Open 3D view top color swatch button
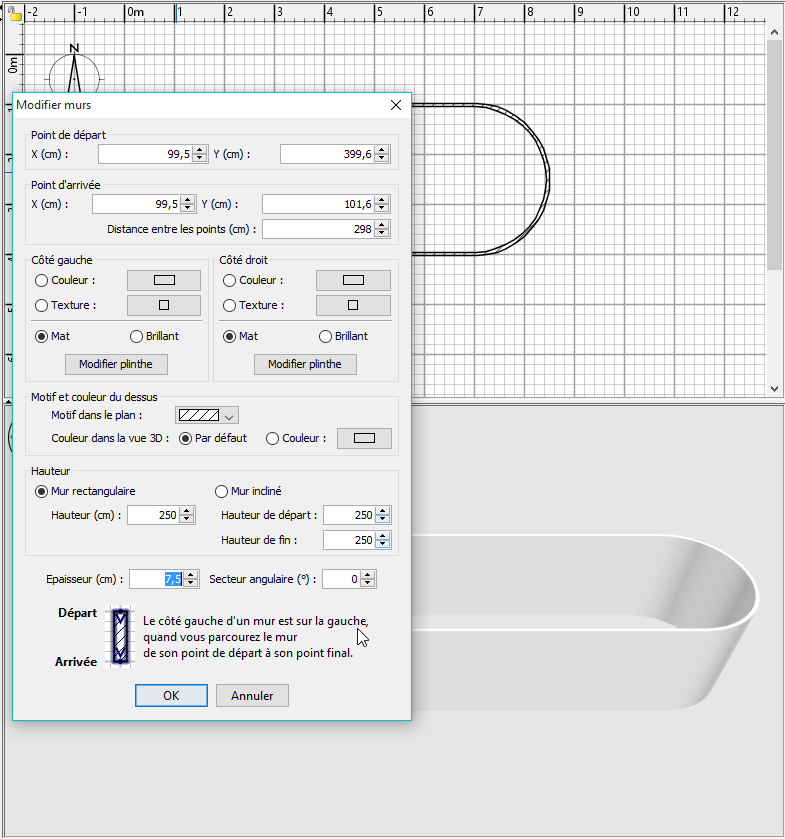 pyautogui.click(x=364, y=438)
